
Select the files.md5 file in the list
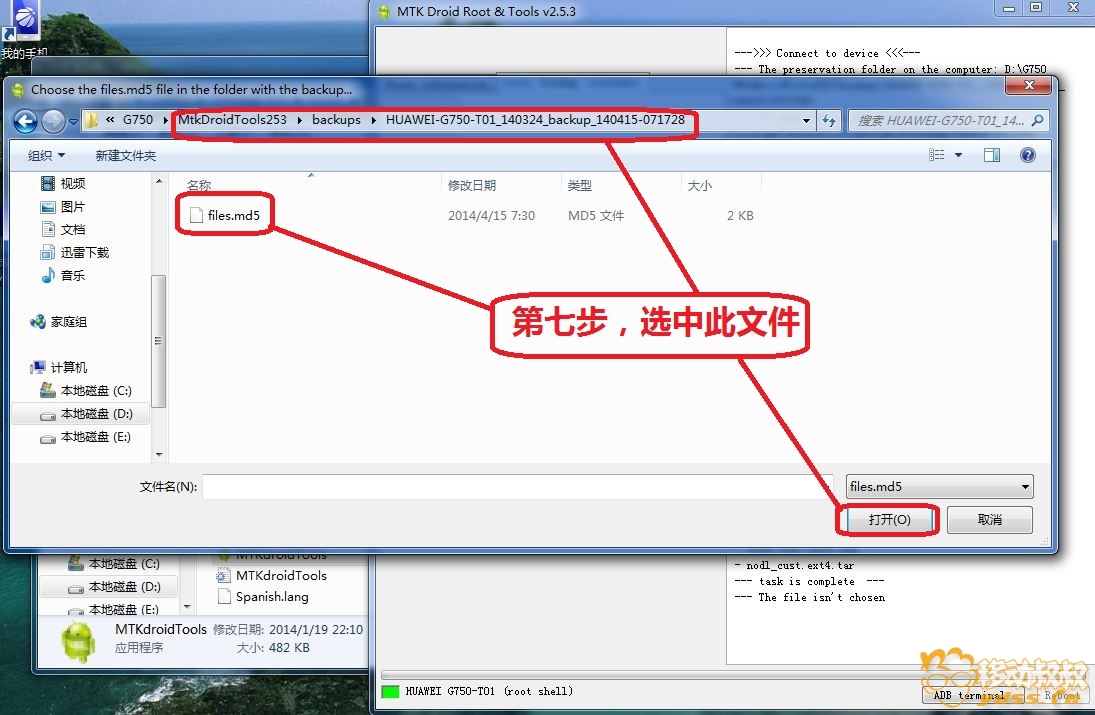click(233, 216)
